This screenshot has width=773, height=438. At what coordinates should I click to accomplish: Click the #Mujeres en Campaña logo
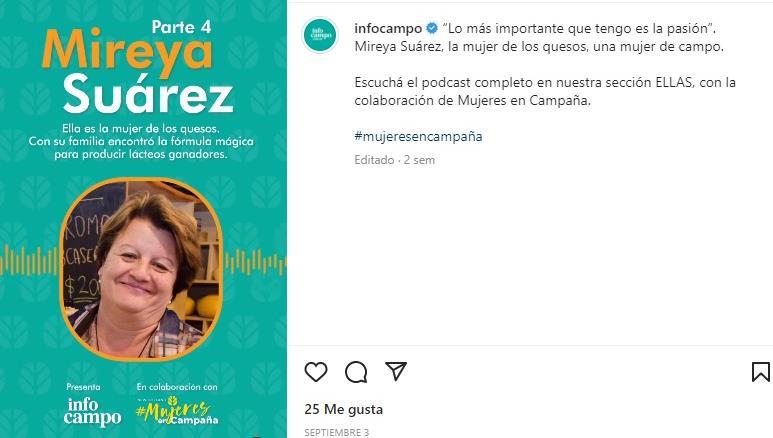click(177, 410)
